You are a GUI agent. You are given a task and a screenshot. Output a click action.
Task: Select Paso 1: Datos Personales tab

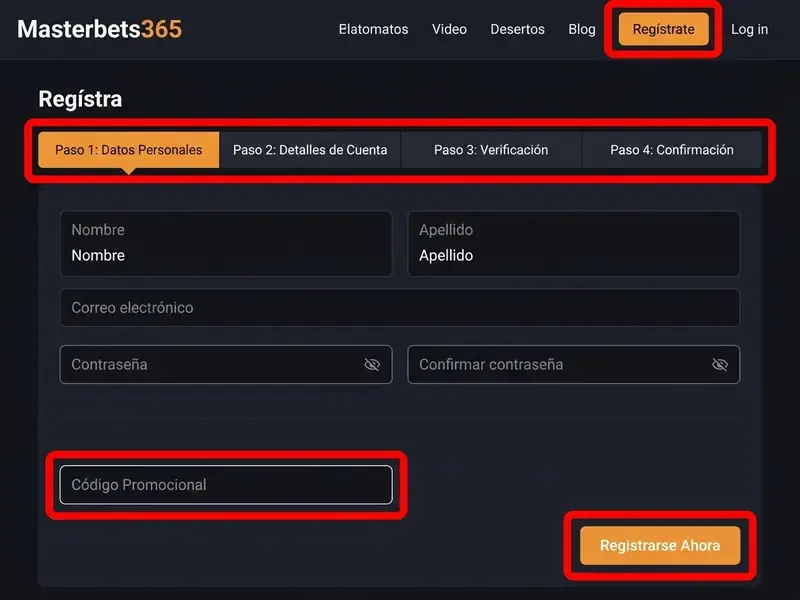129,150
